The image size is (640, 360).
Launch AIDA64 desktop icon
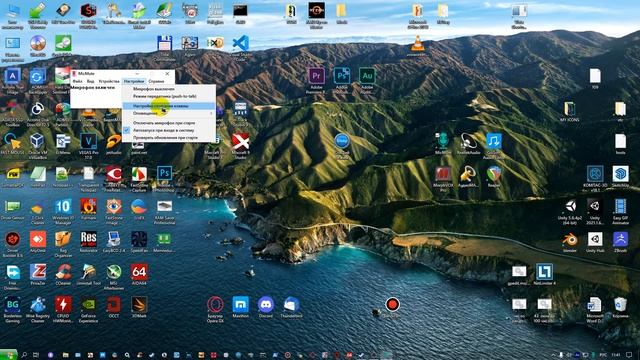click(139, 272)
